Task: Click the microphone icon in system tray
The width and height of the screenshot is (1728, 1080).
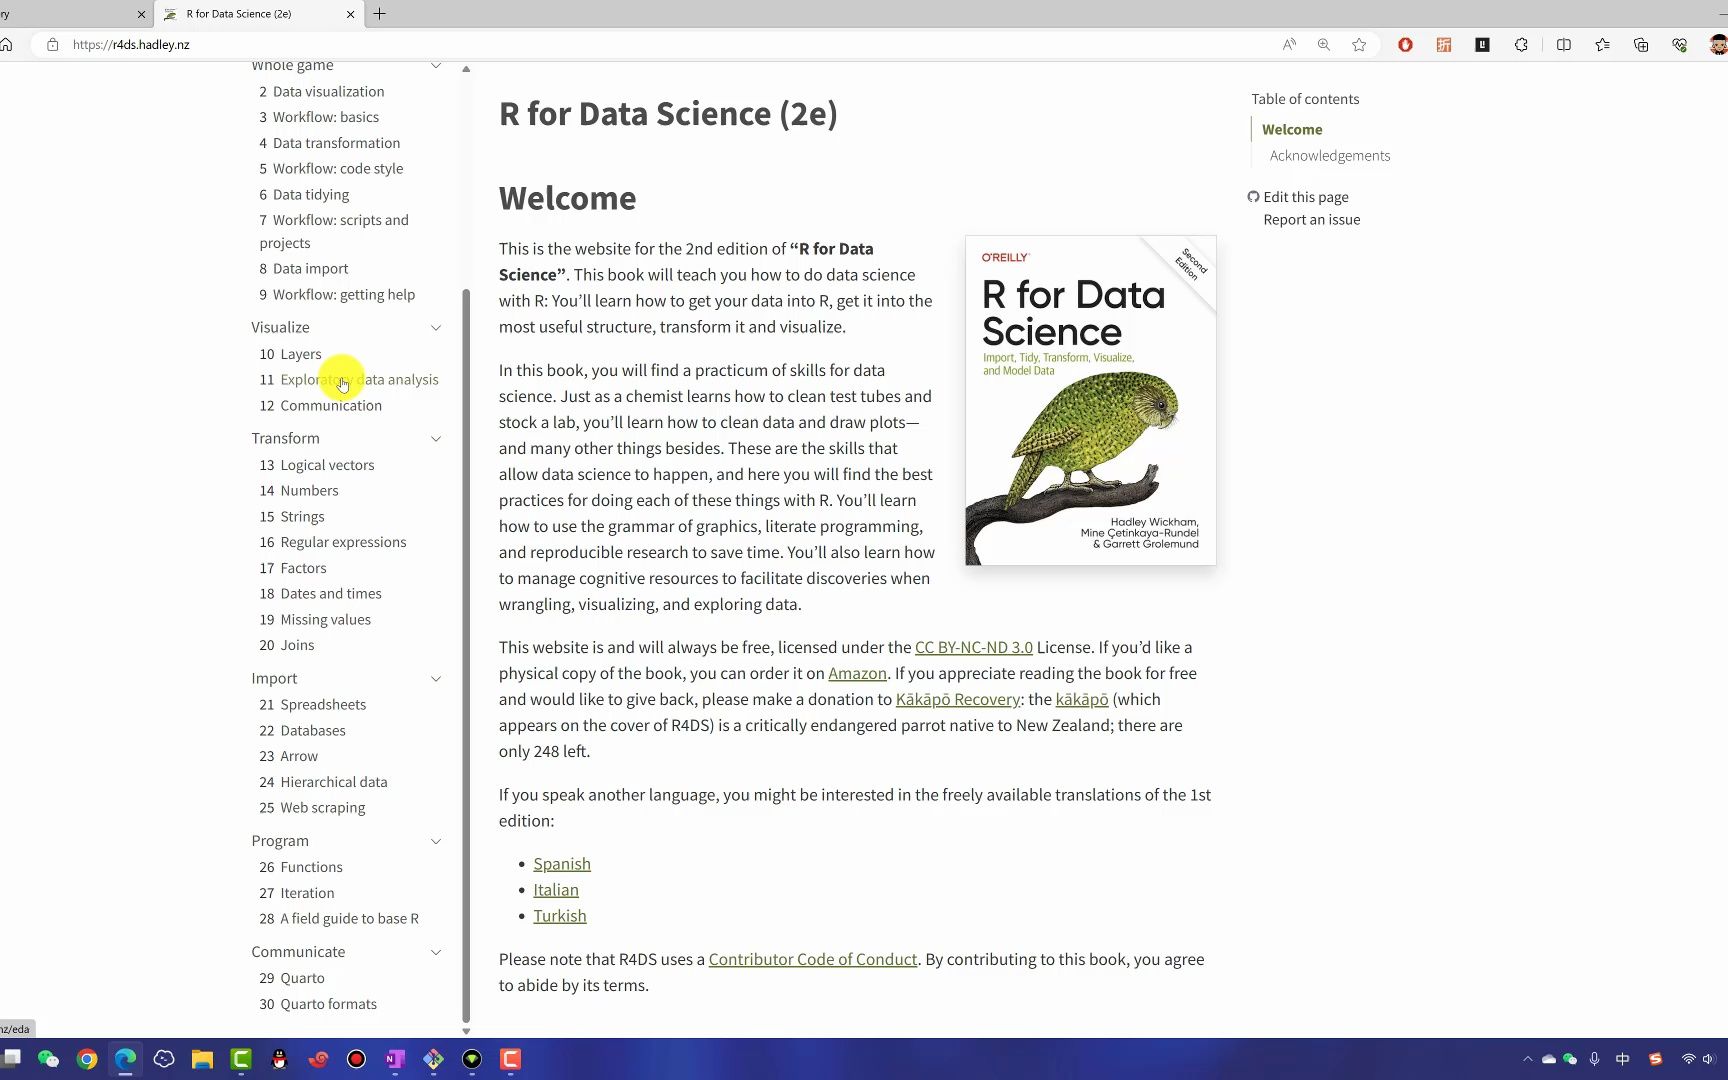Action: click(1595, 1059)
